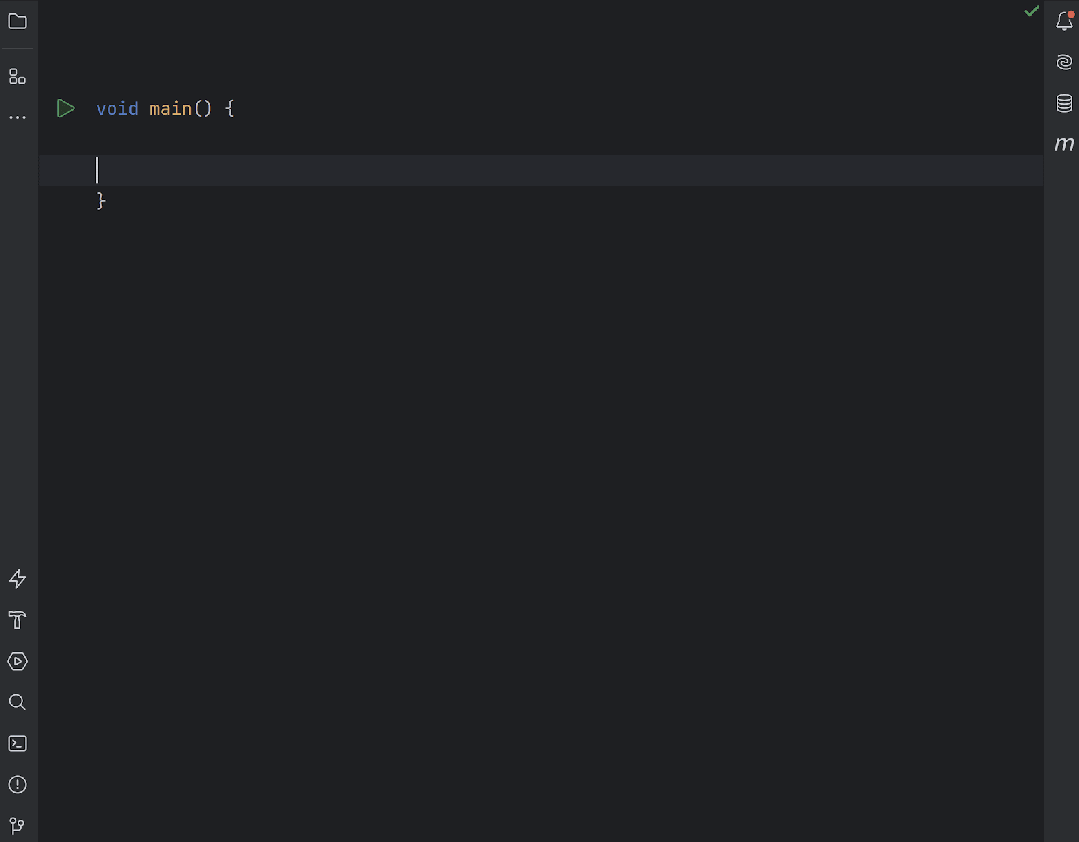The width and height of the screenshot is (1079, 842).
Task: Open the Project tool window folder icon
Action: [17, 21]
